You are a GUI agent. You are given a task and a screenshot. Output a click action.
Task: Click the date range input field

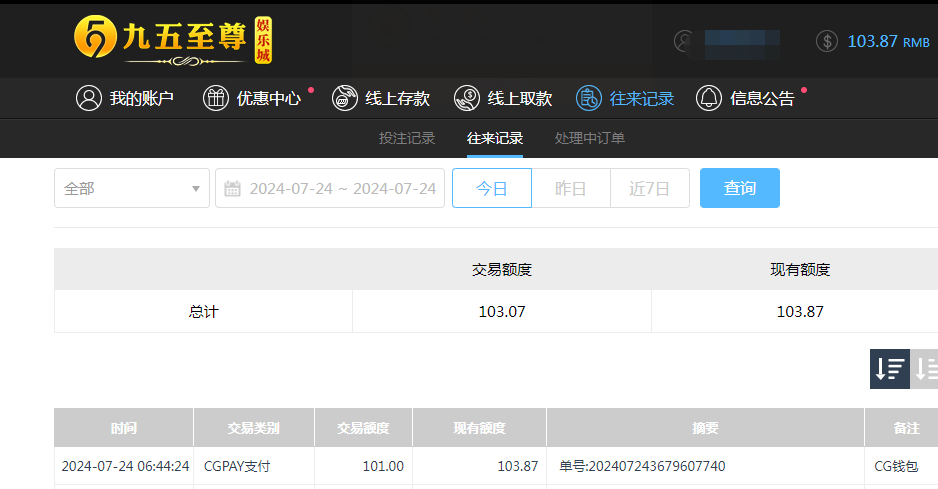[342, 188]
